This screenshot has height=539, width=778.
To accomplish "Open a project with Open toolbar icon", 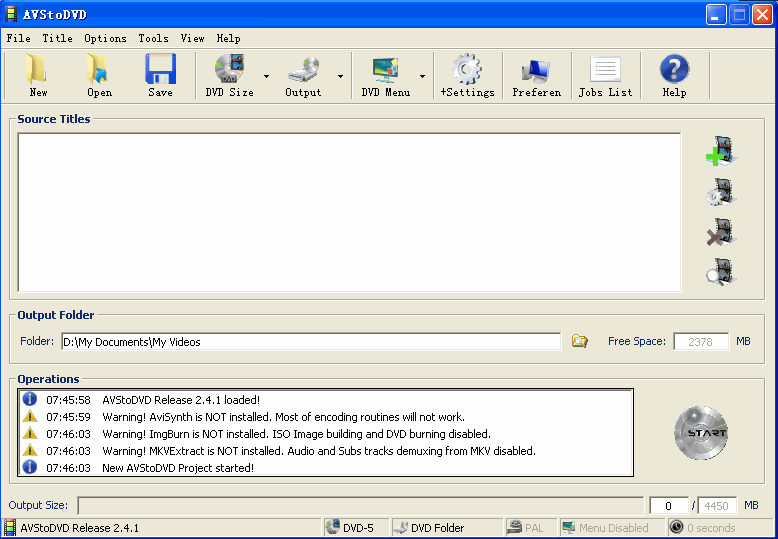I will tap(99, 76).
